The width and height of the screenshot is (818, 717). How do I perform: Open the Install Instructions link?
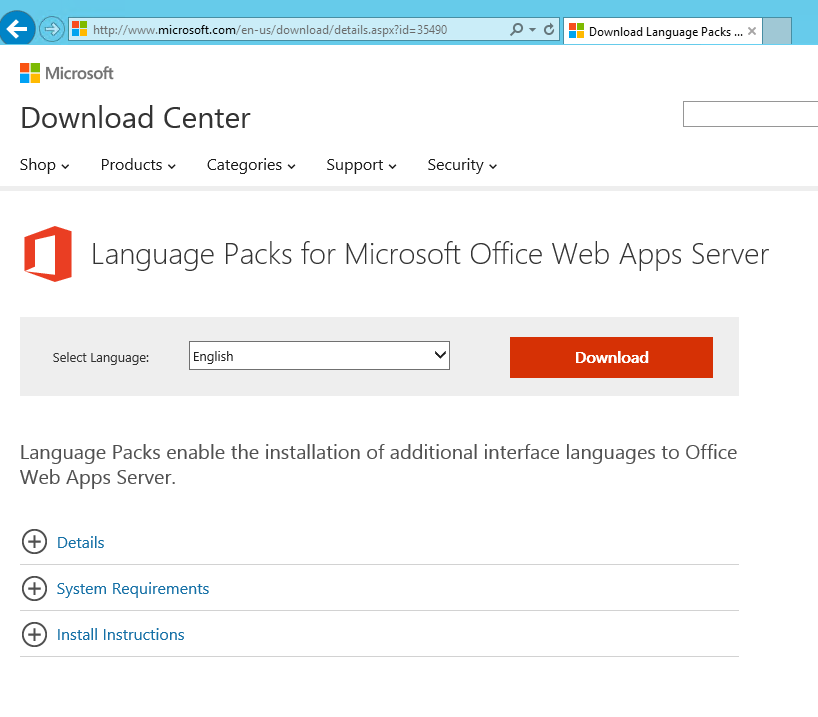[121, 635]
